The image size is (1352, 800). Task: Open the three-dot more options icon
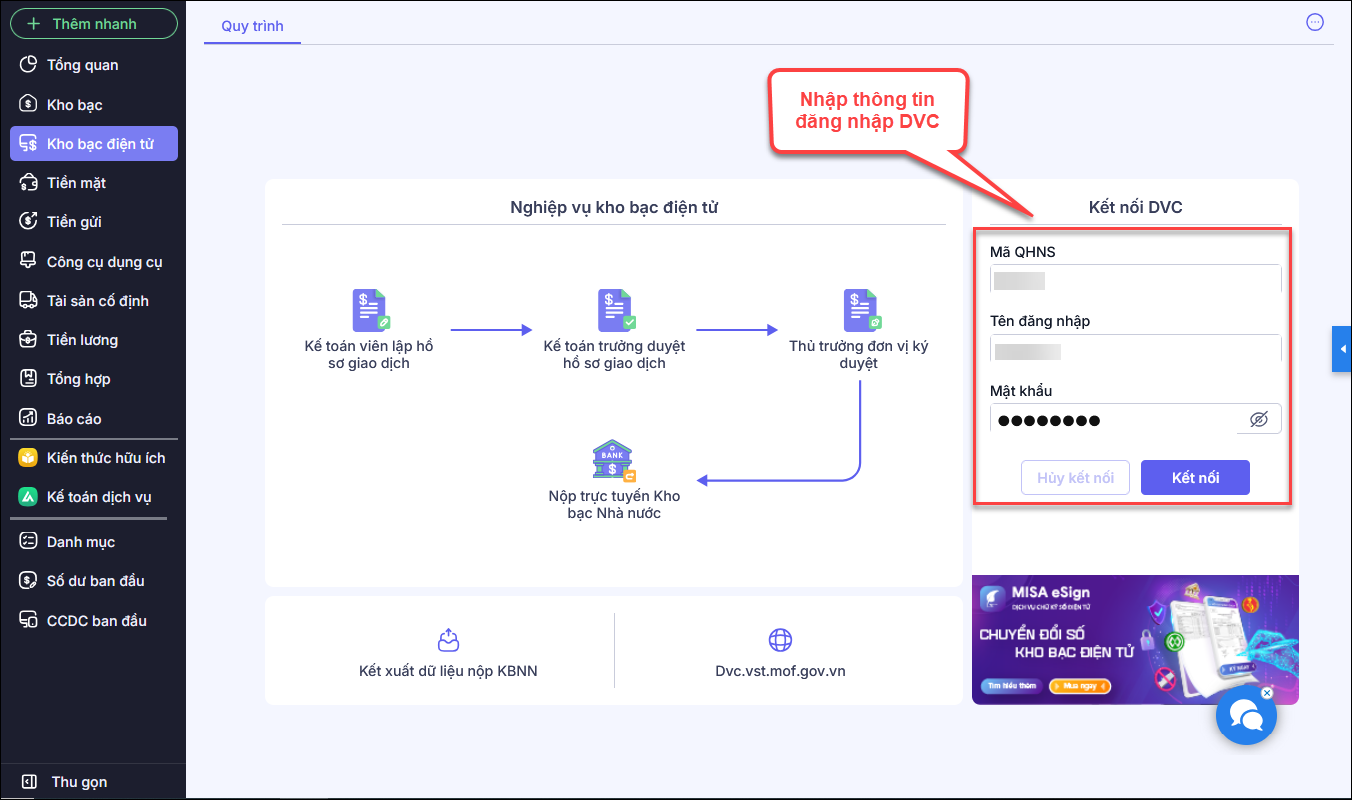(1315, 22)
